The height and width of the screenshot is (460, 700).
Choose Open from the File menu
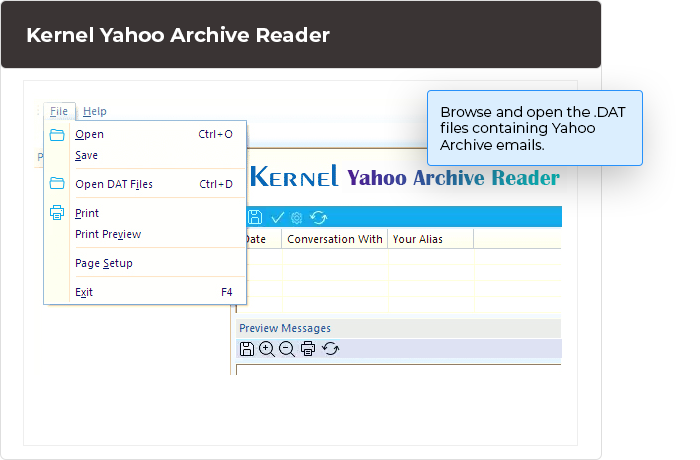[146, 134]
